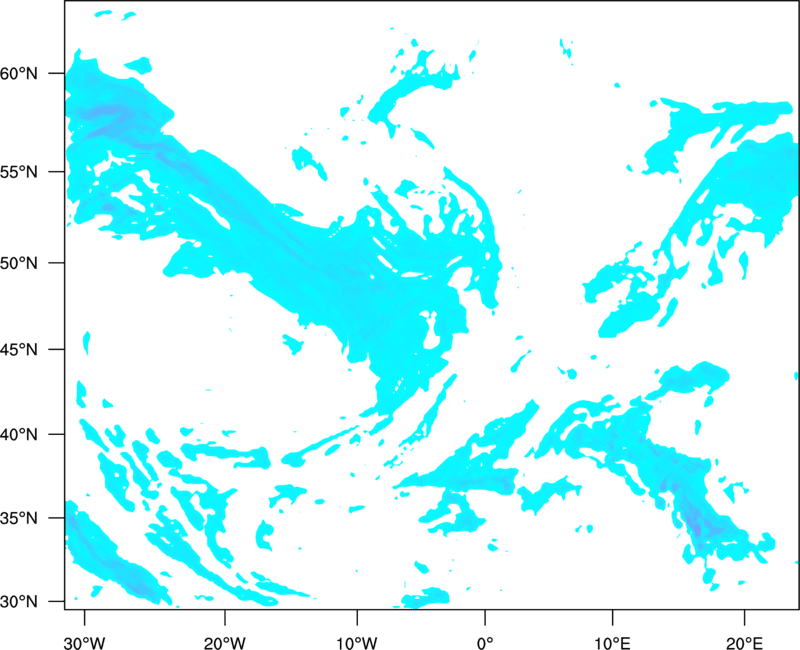800x650 pixels.
Task: Click the 20°E longitude label
Action: [x=745, y=643]
